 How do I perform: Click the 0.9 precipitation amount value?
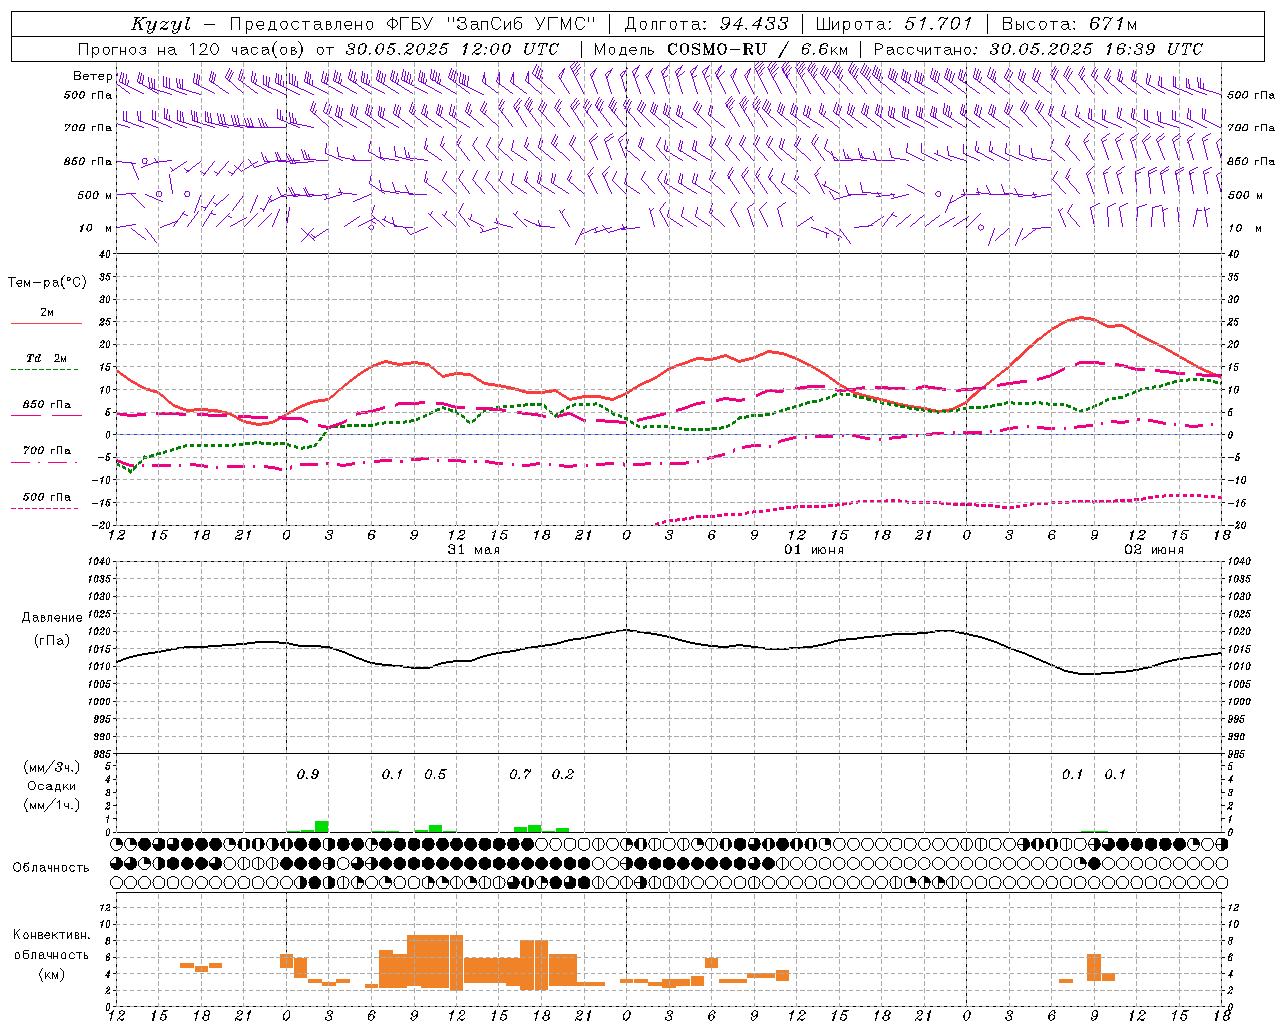pos(308,774)
